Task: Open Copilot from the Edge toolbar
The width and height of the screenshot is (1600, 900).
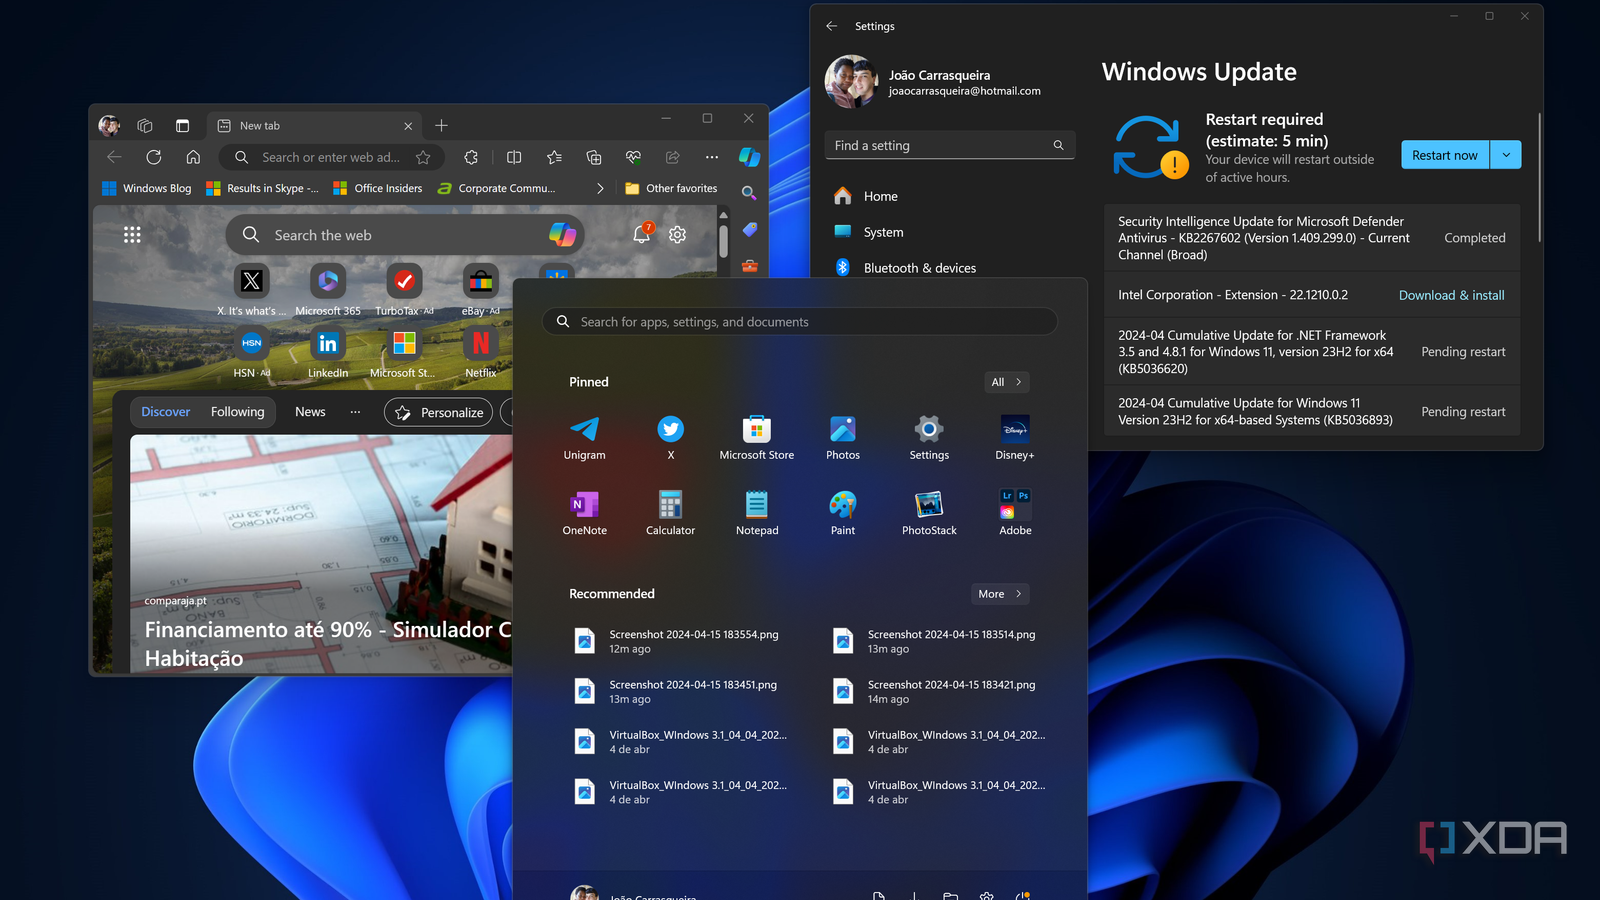Action: [x=750, y=157]
